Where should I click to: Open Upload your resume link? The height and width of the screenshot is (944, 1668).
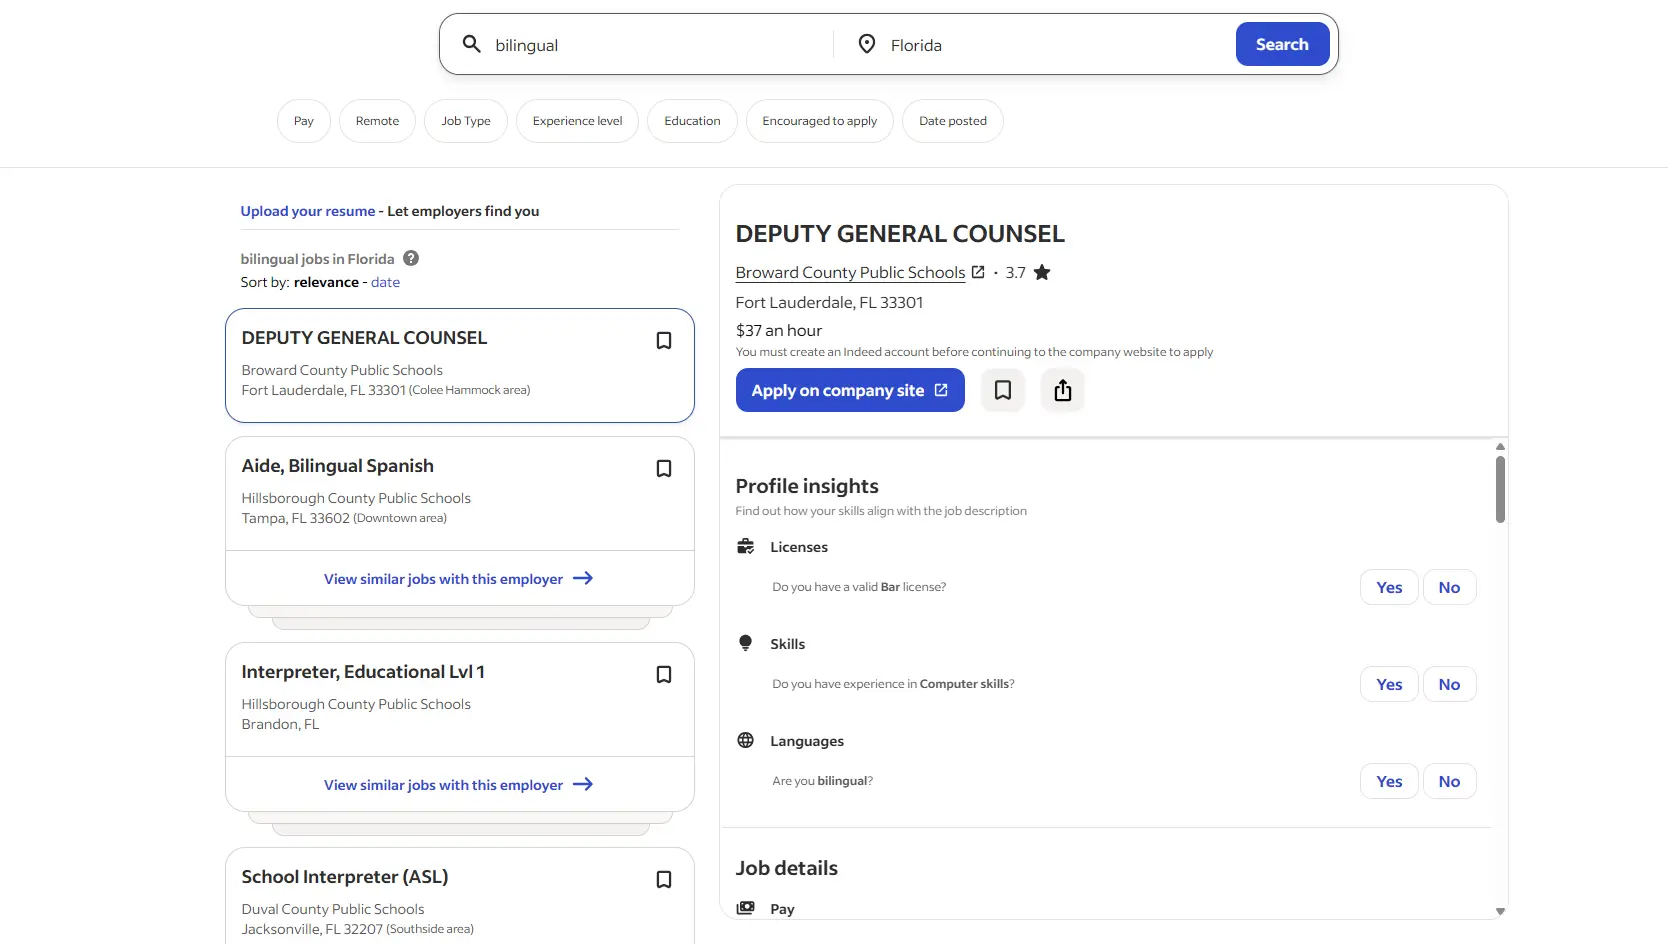pyautogui.click(x=308, y=211)
